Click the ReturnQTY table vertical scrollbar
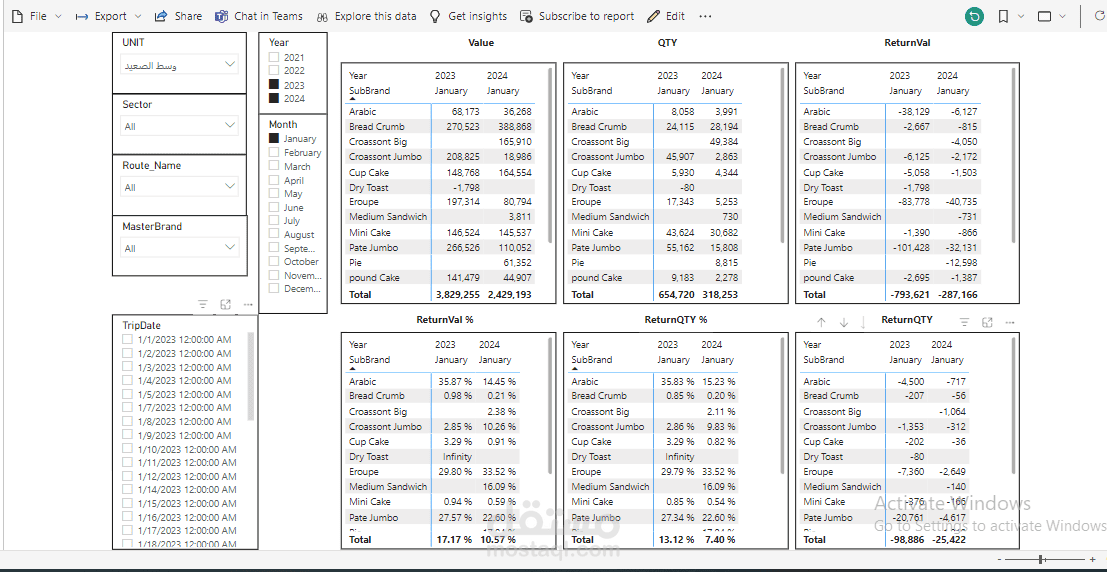This screenshot has height=572, width=1107. (1014, 406)
